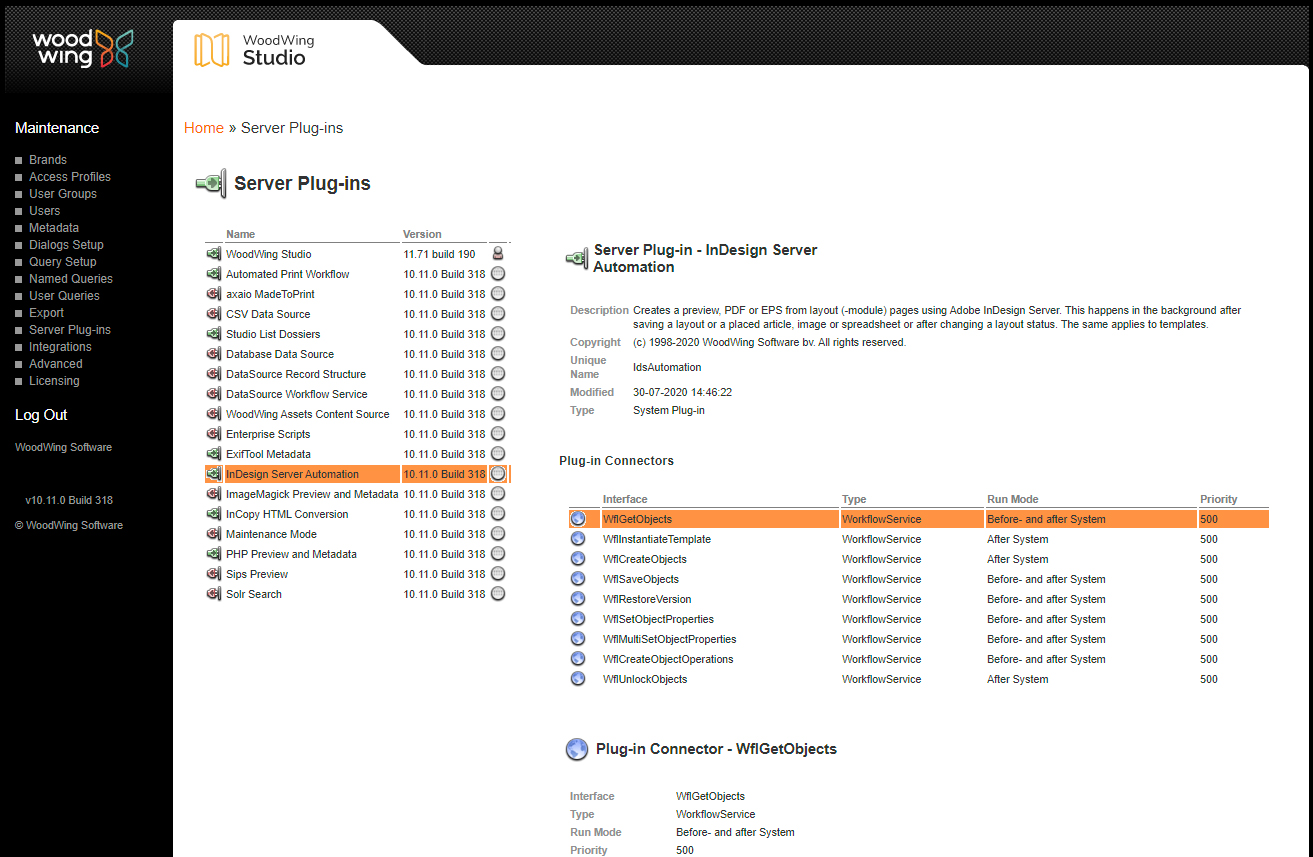Click plug icon next to Studio List Dossiers
Image resolution: width=1313 pixels, height=857 pixels.
click(x=213, y=334)
